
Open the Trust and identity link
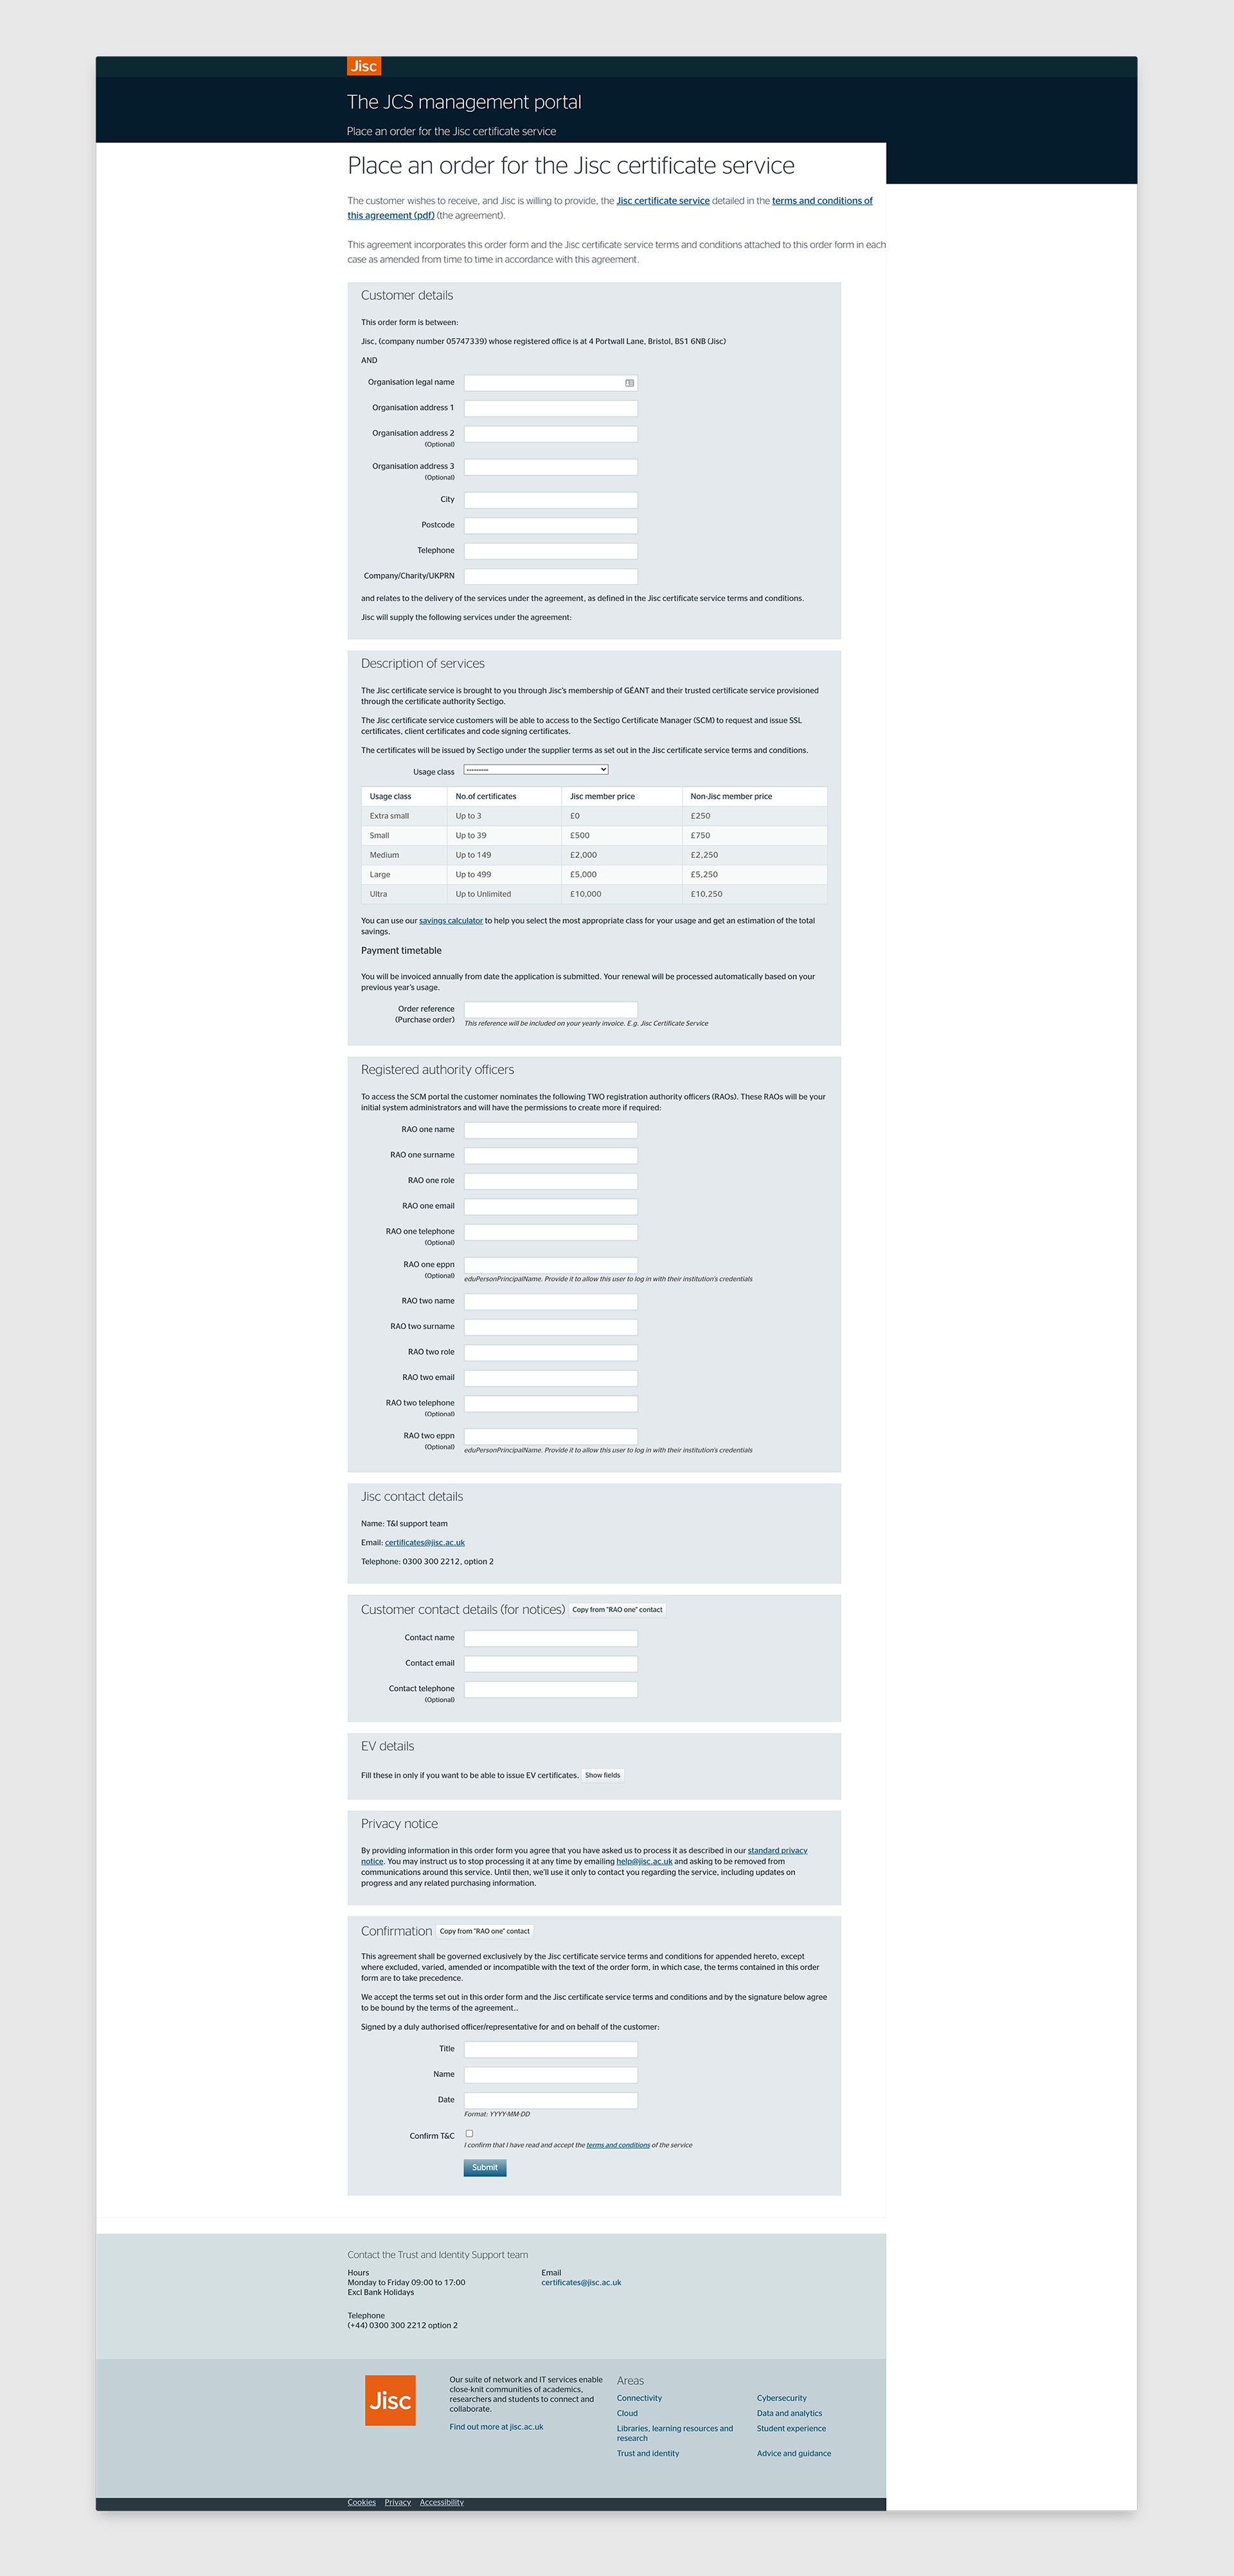tap(648, 2453)
